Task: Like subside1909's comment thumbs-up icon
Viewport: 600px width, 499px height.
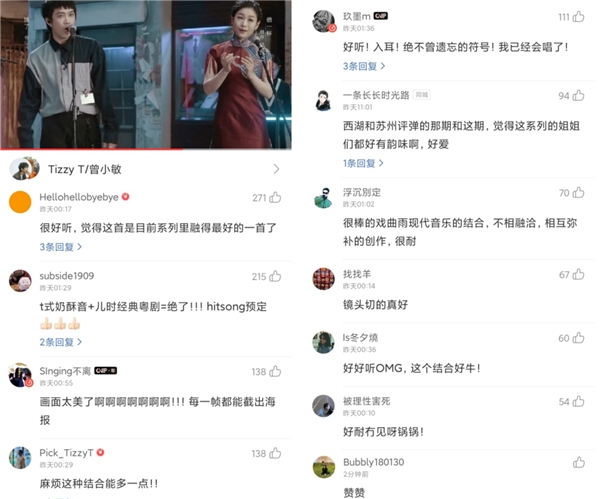Action: click(x=275, y=276)
